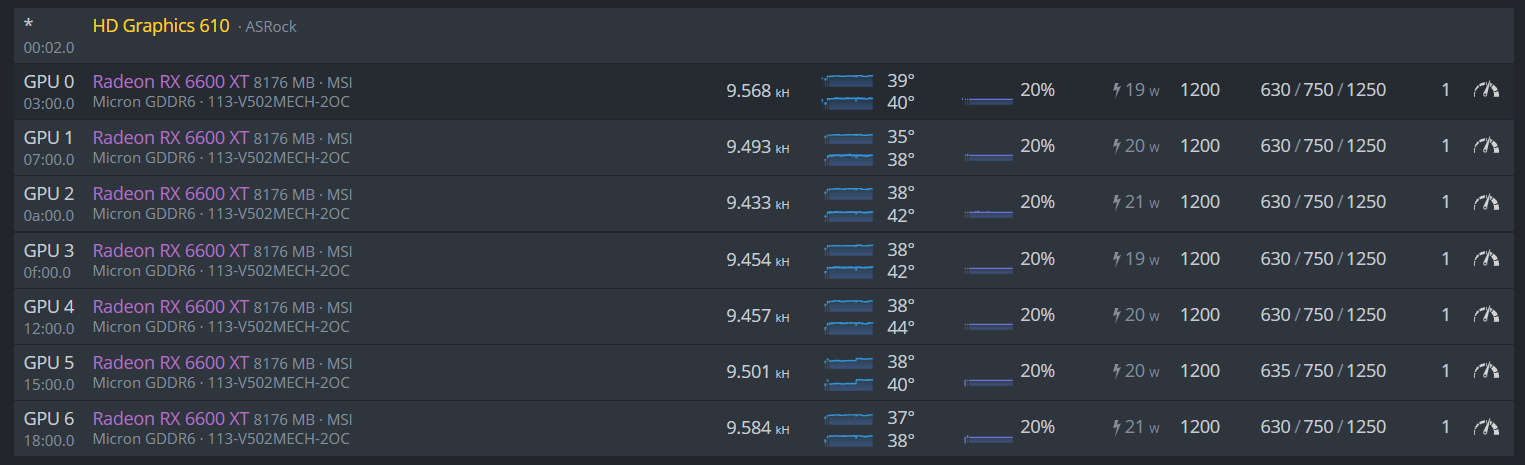Click Radeon RX 6600 XT name for GPU 3
This screenshot has width=1525, height=465.
[x=171, y=250]
